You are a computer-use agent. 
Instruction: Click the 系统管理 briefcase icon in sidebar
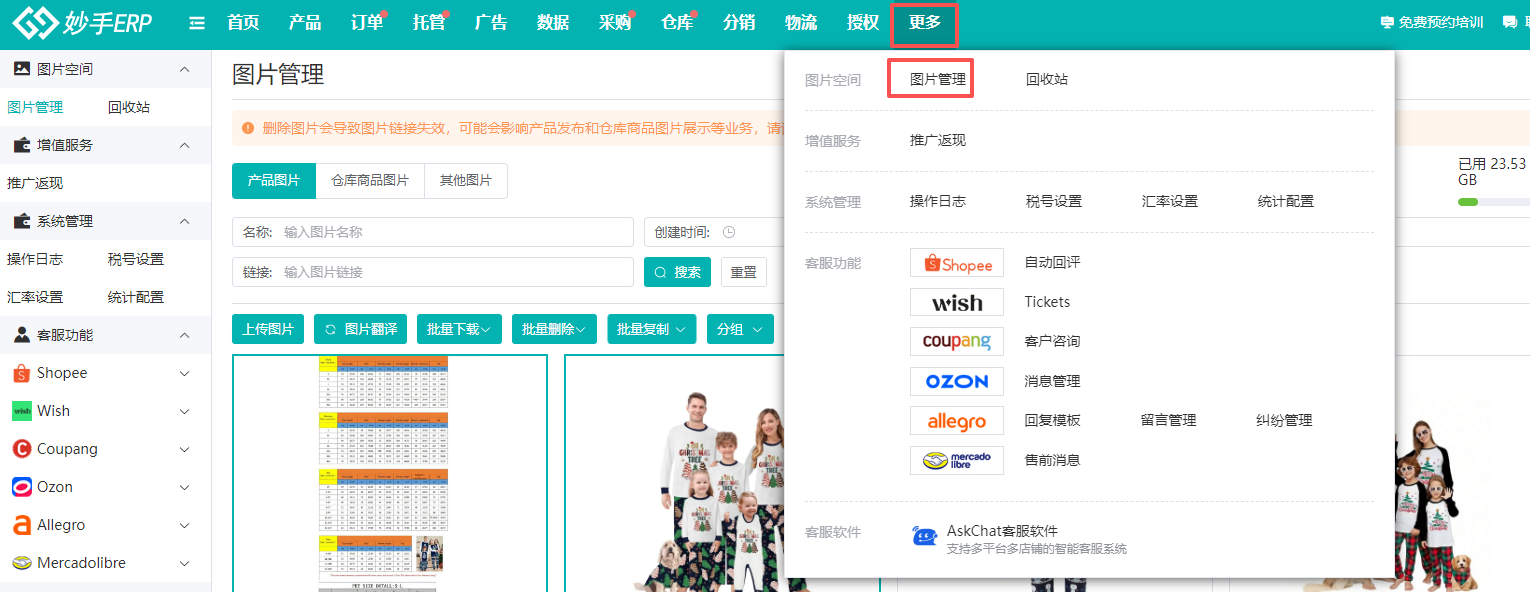tap(21, 221)
